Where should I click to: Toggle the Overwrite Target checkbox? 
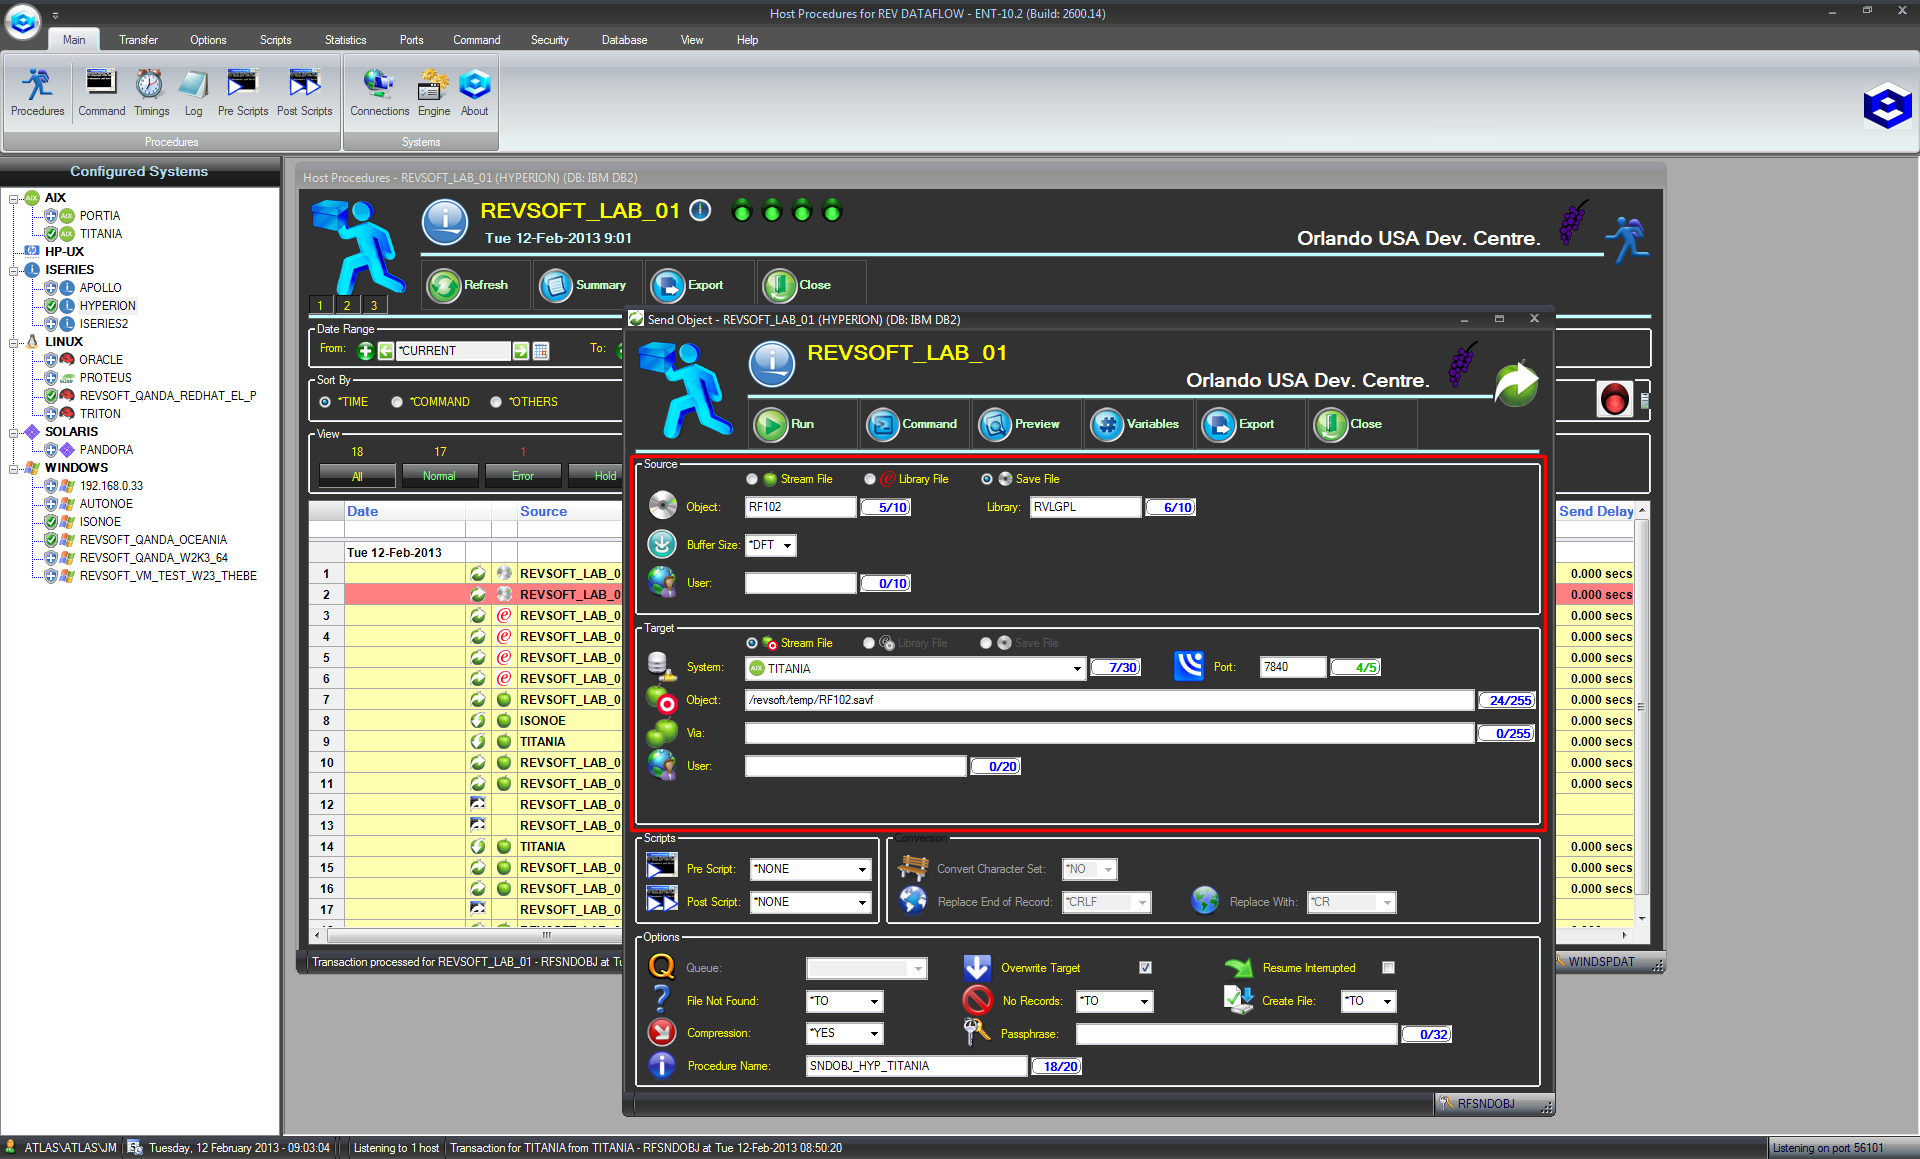[x=1145, y=968]
